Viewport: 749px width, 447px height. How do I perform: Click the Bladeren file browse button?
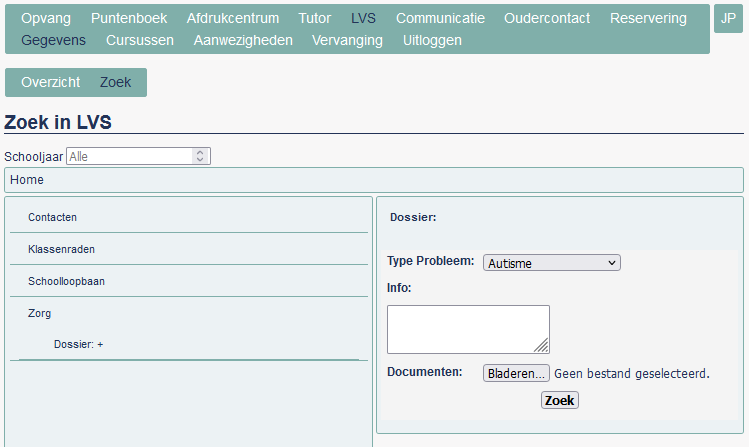516,373
